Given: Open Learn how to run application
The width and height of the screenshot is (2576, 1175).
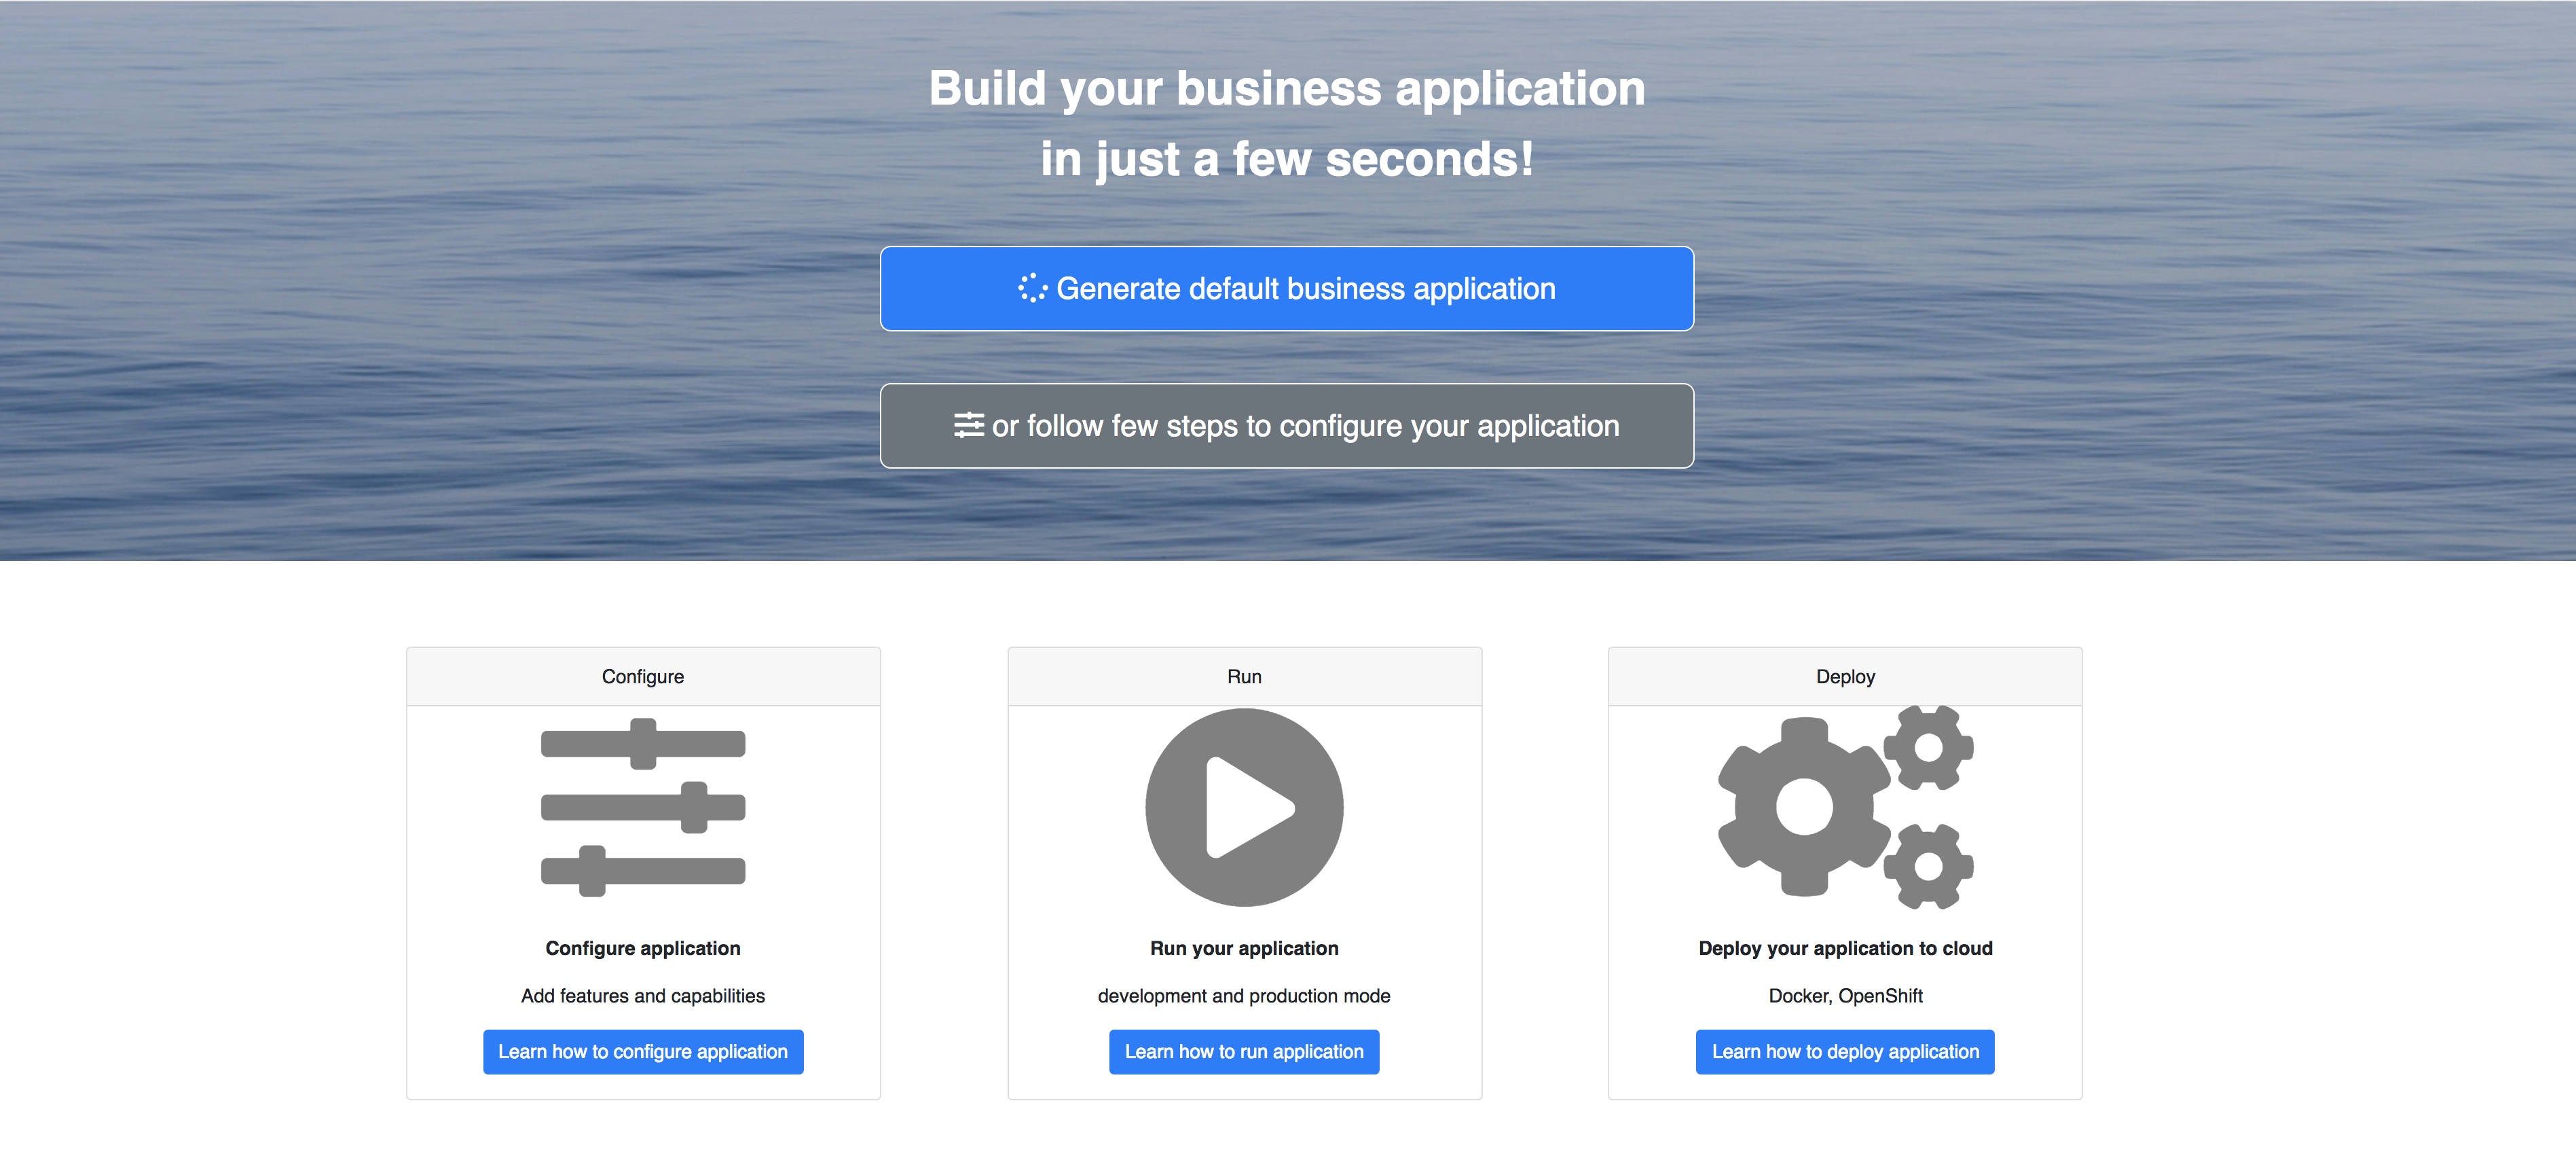Looking at the screenshot, I should tap(1244, 1052).
